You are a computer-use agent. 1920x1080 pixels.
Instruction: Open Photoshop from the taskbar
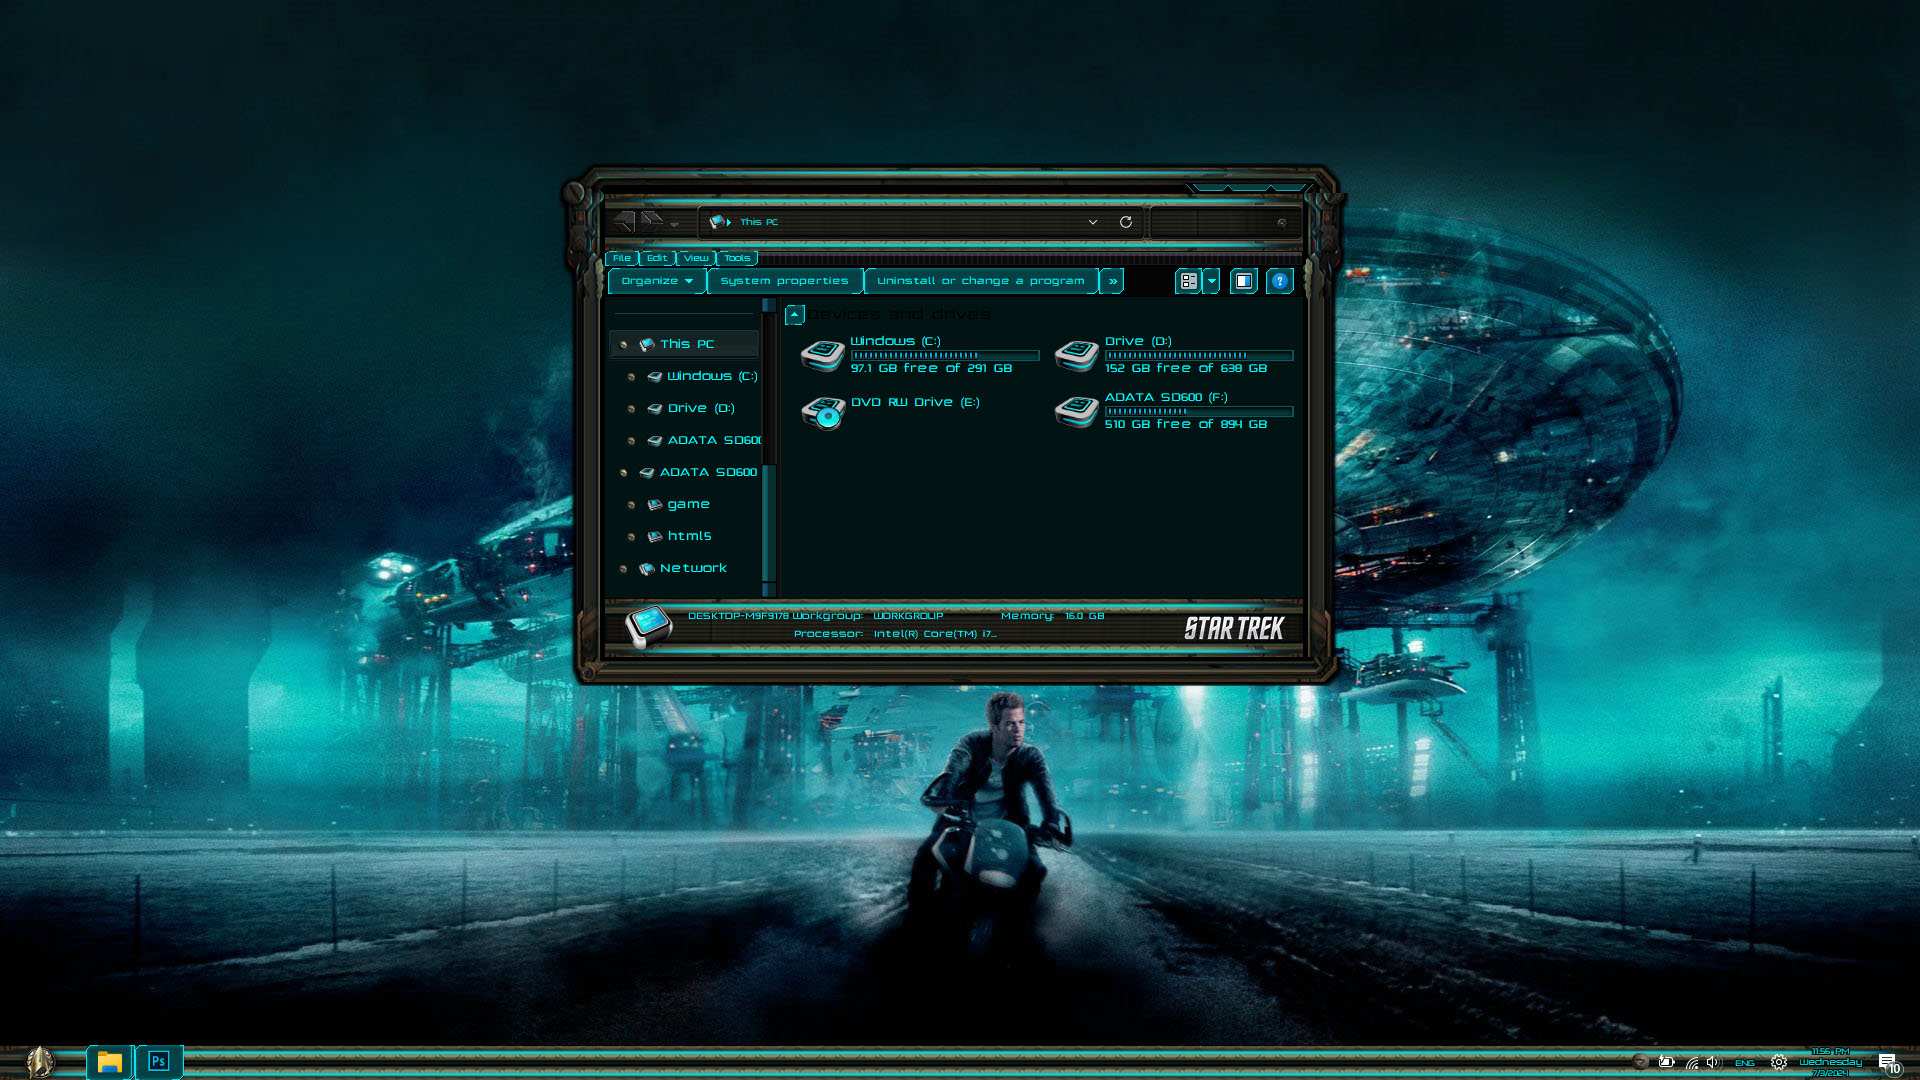[159, 1061]
